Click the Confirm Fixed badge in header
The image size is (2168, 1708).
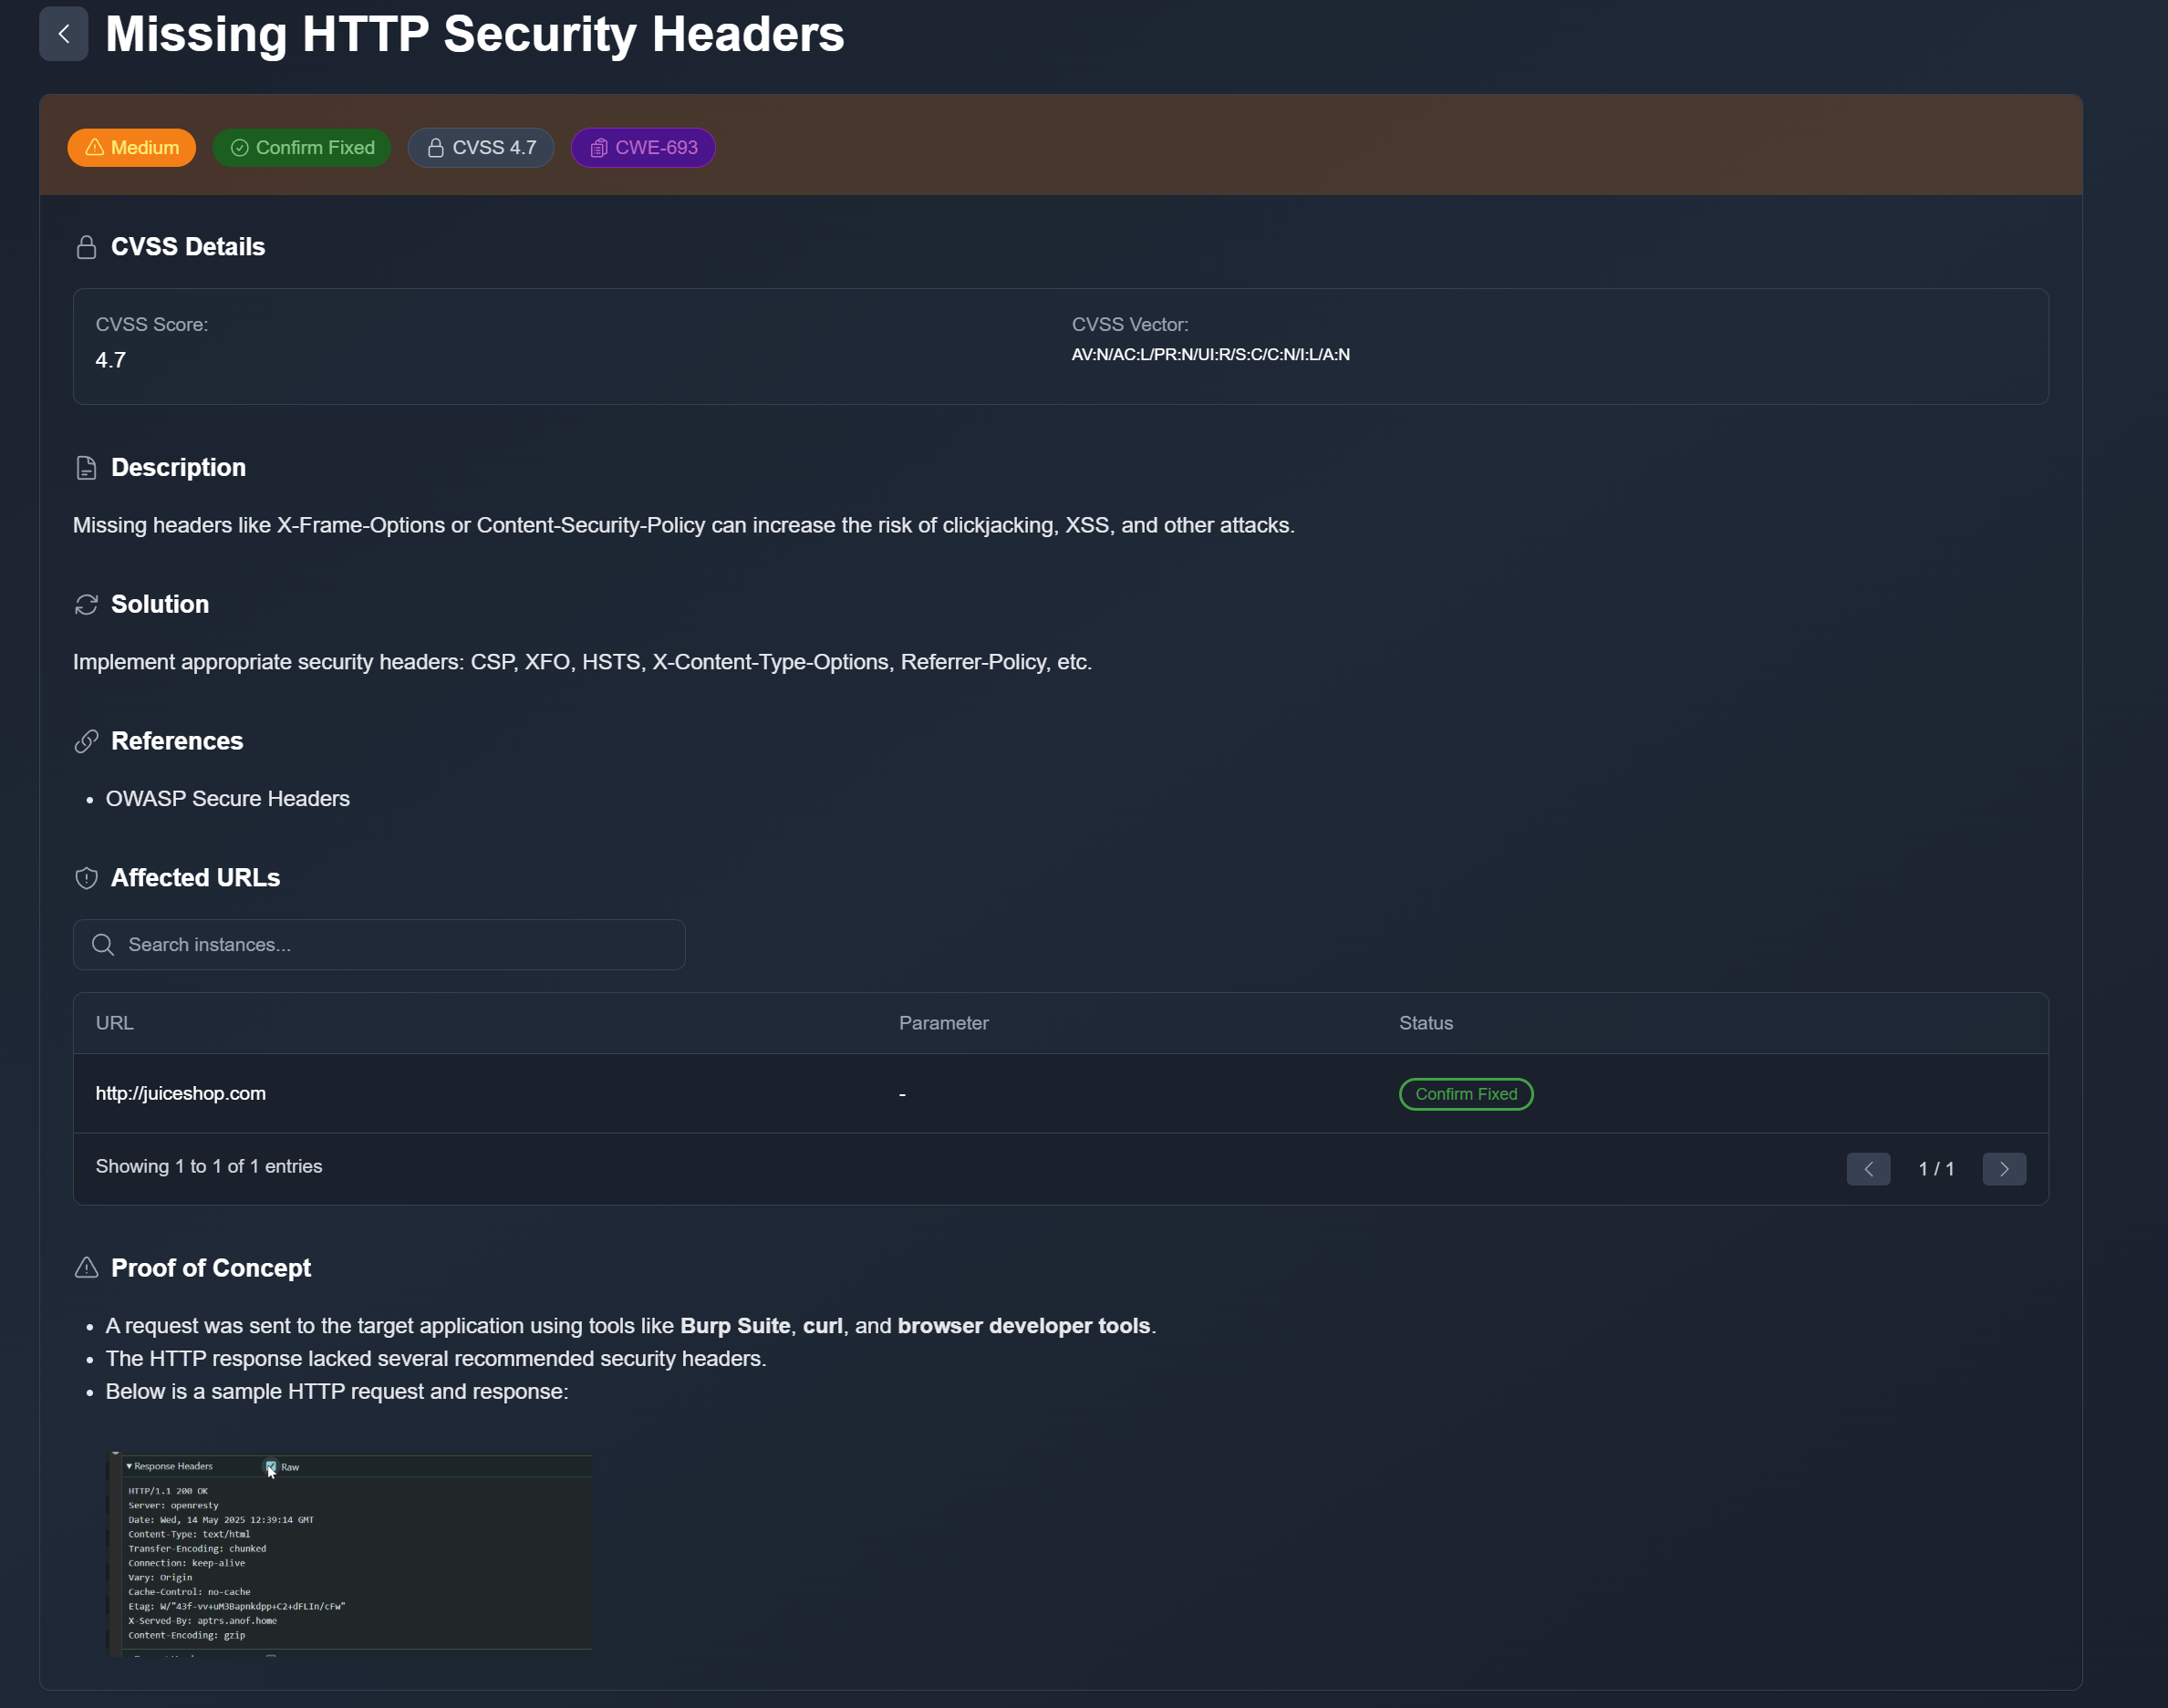click(x=302, y=148)
